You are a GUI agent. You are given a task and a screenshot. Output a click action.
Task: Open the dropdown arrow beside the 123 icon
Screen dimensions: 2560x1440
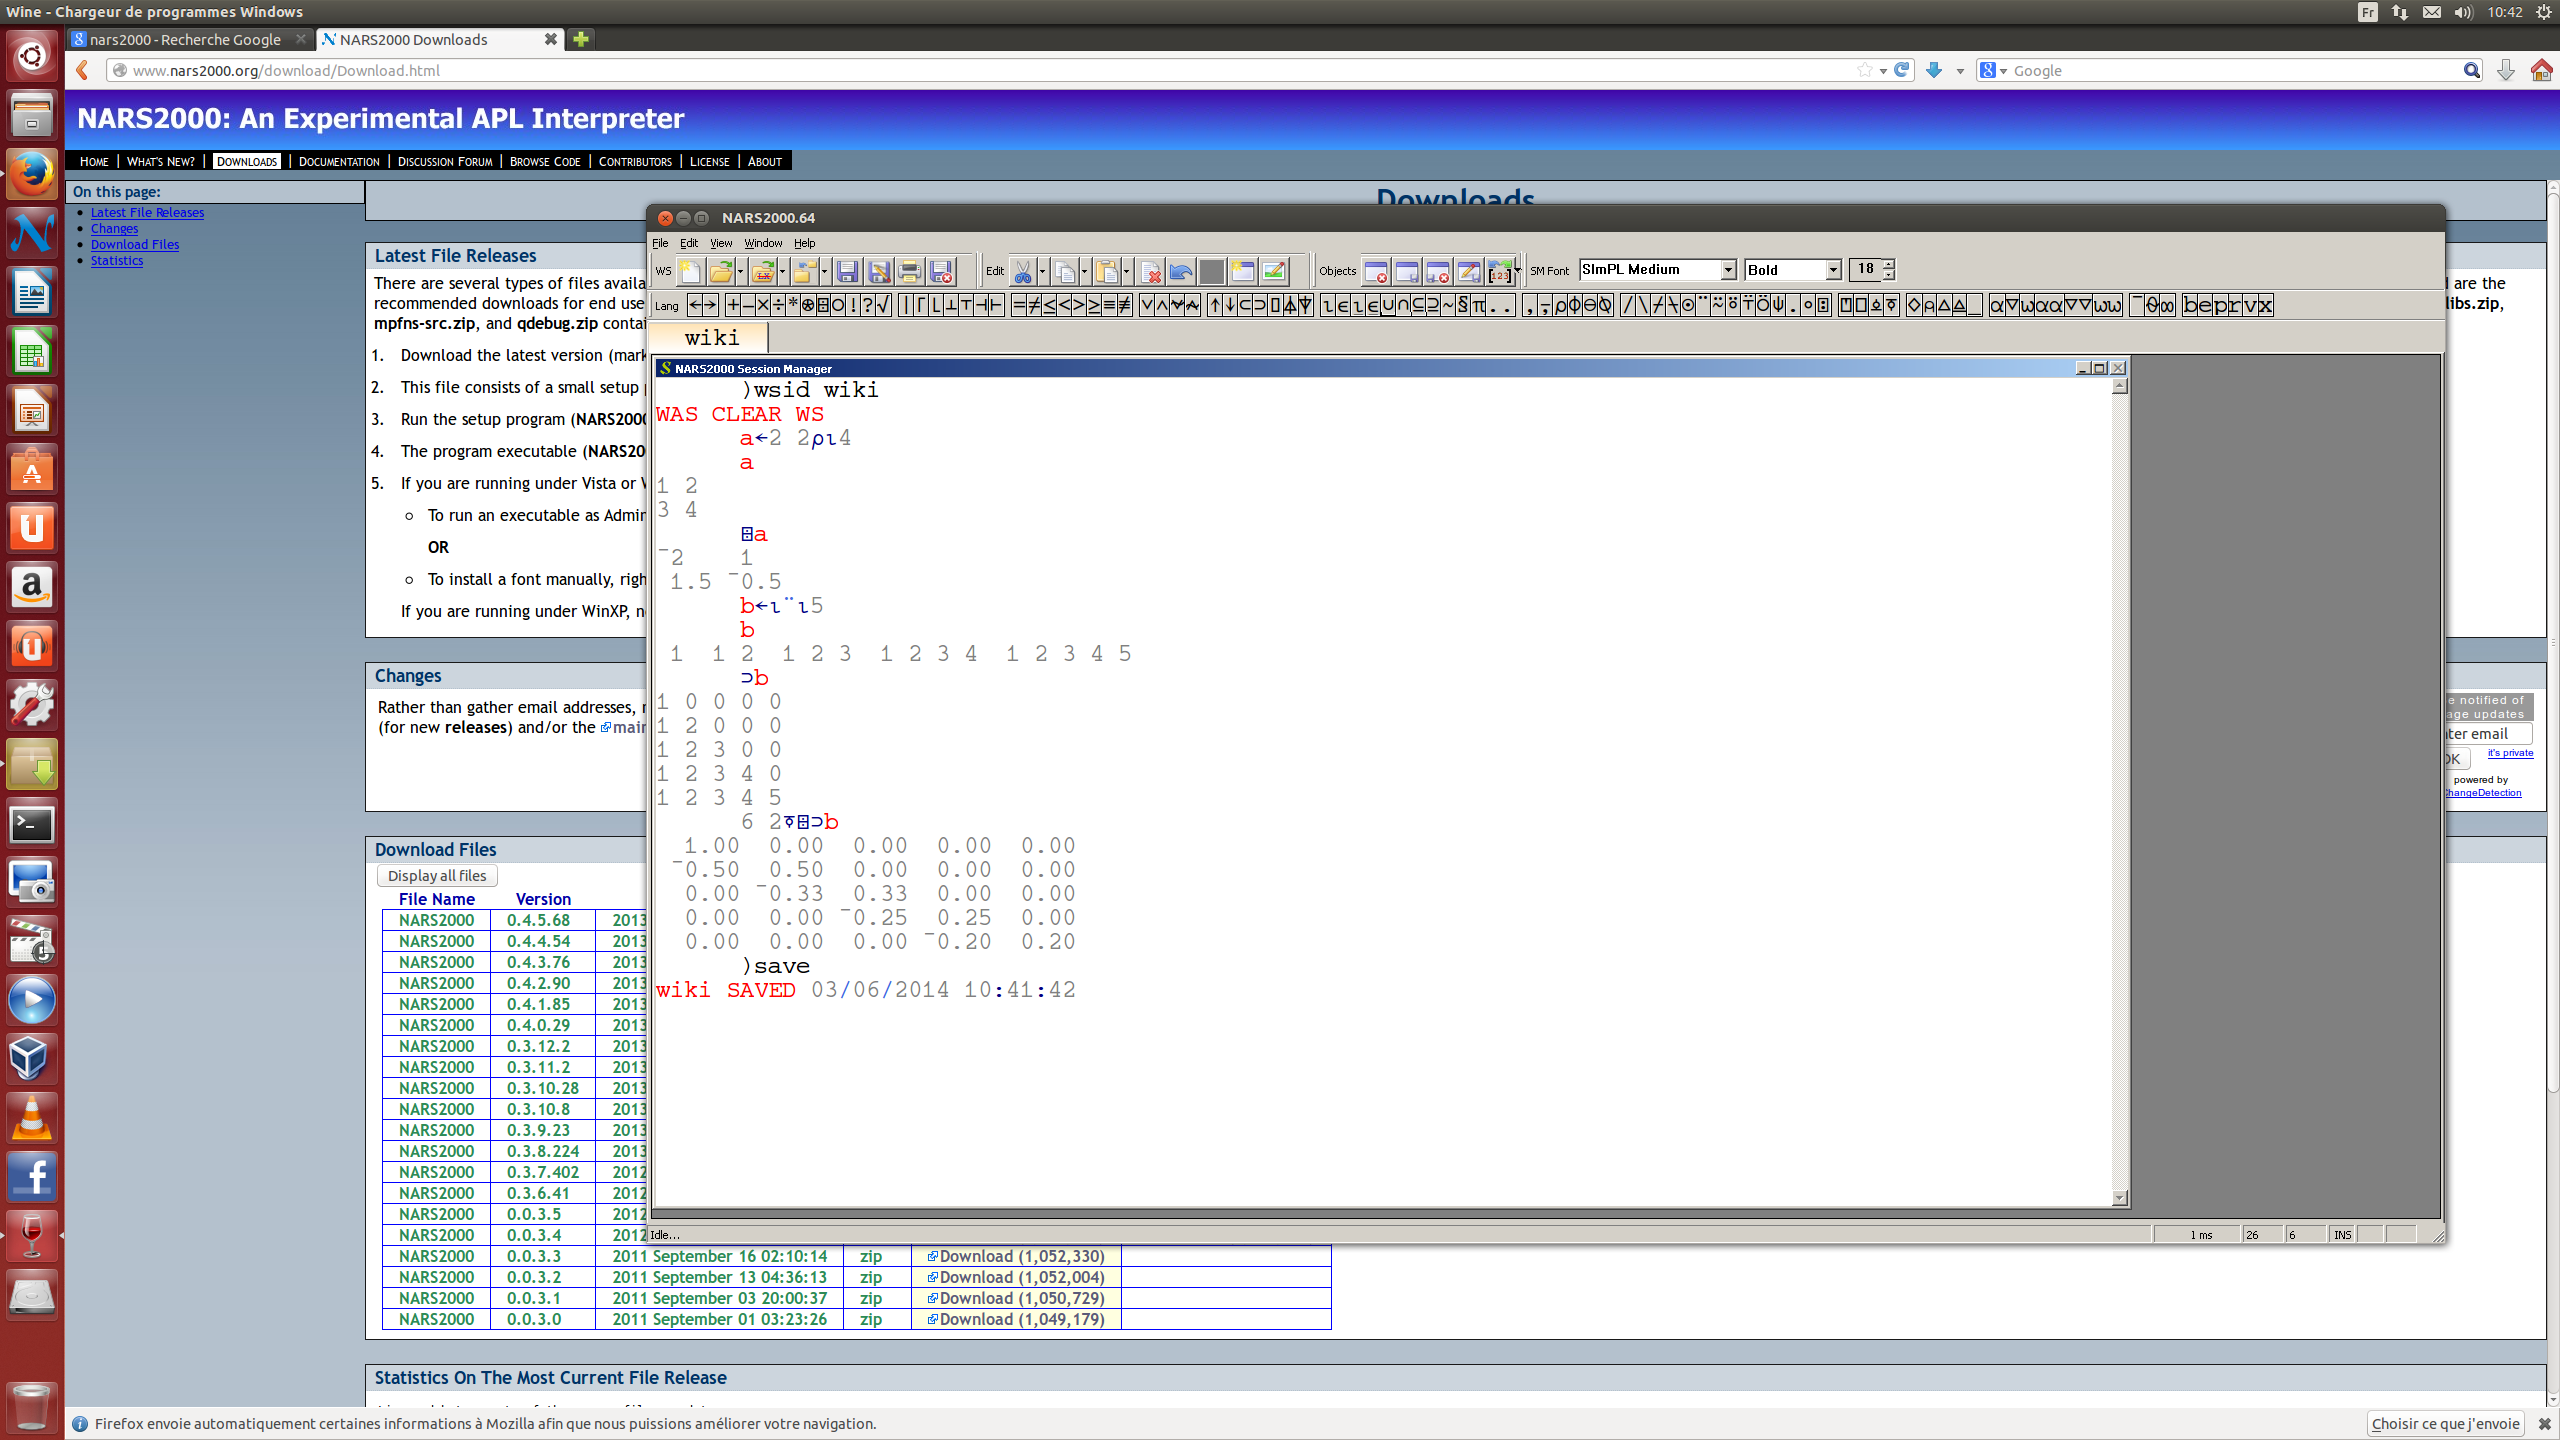pyautogui.click(x=1518, y=271)
